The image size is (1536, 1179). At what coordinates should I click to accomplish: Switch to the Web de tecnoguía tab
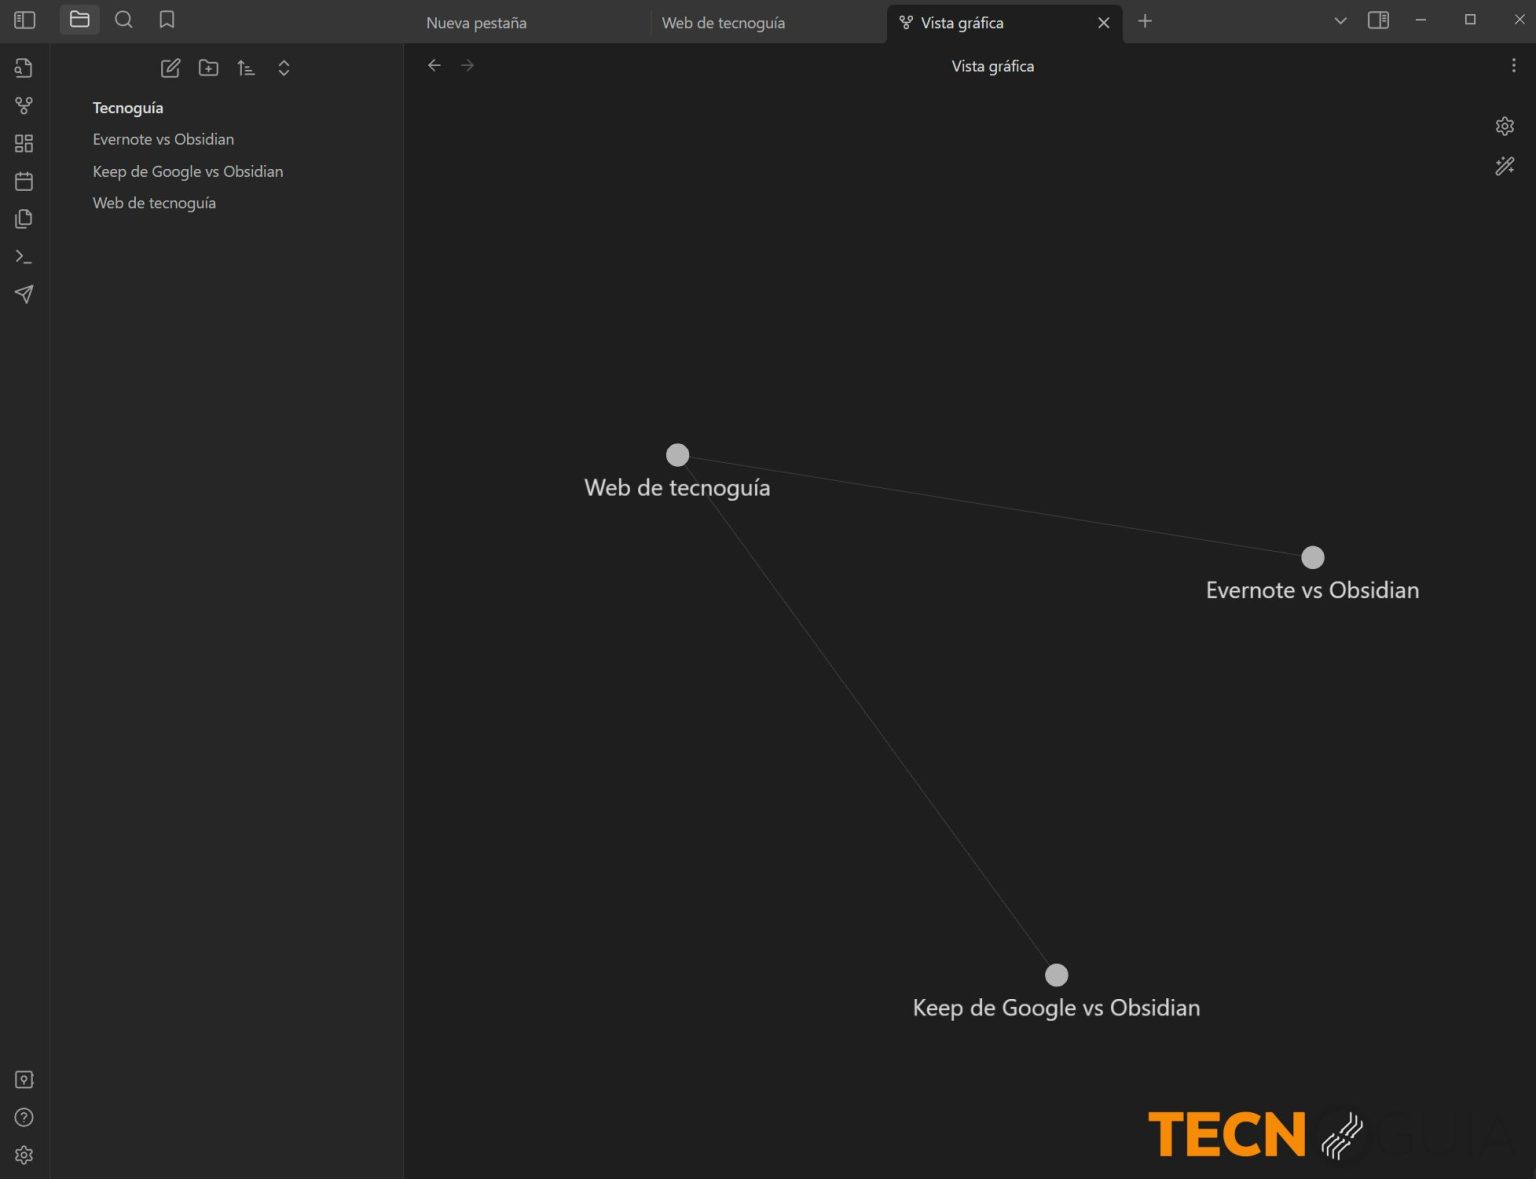point(724,22)
